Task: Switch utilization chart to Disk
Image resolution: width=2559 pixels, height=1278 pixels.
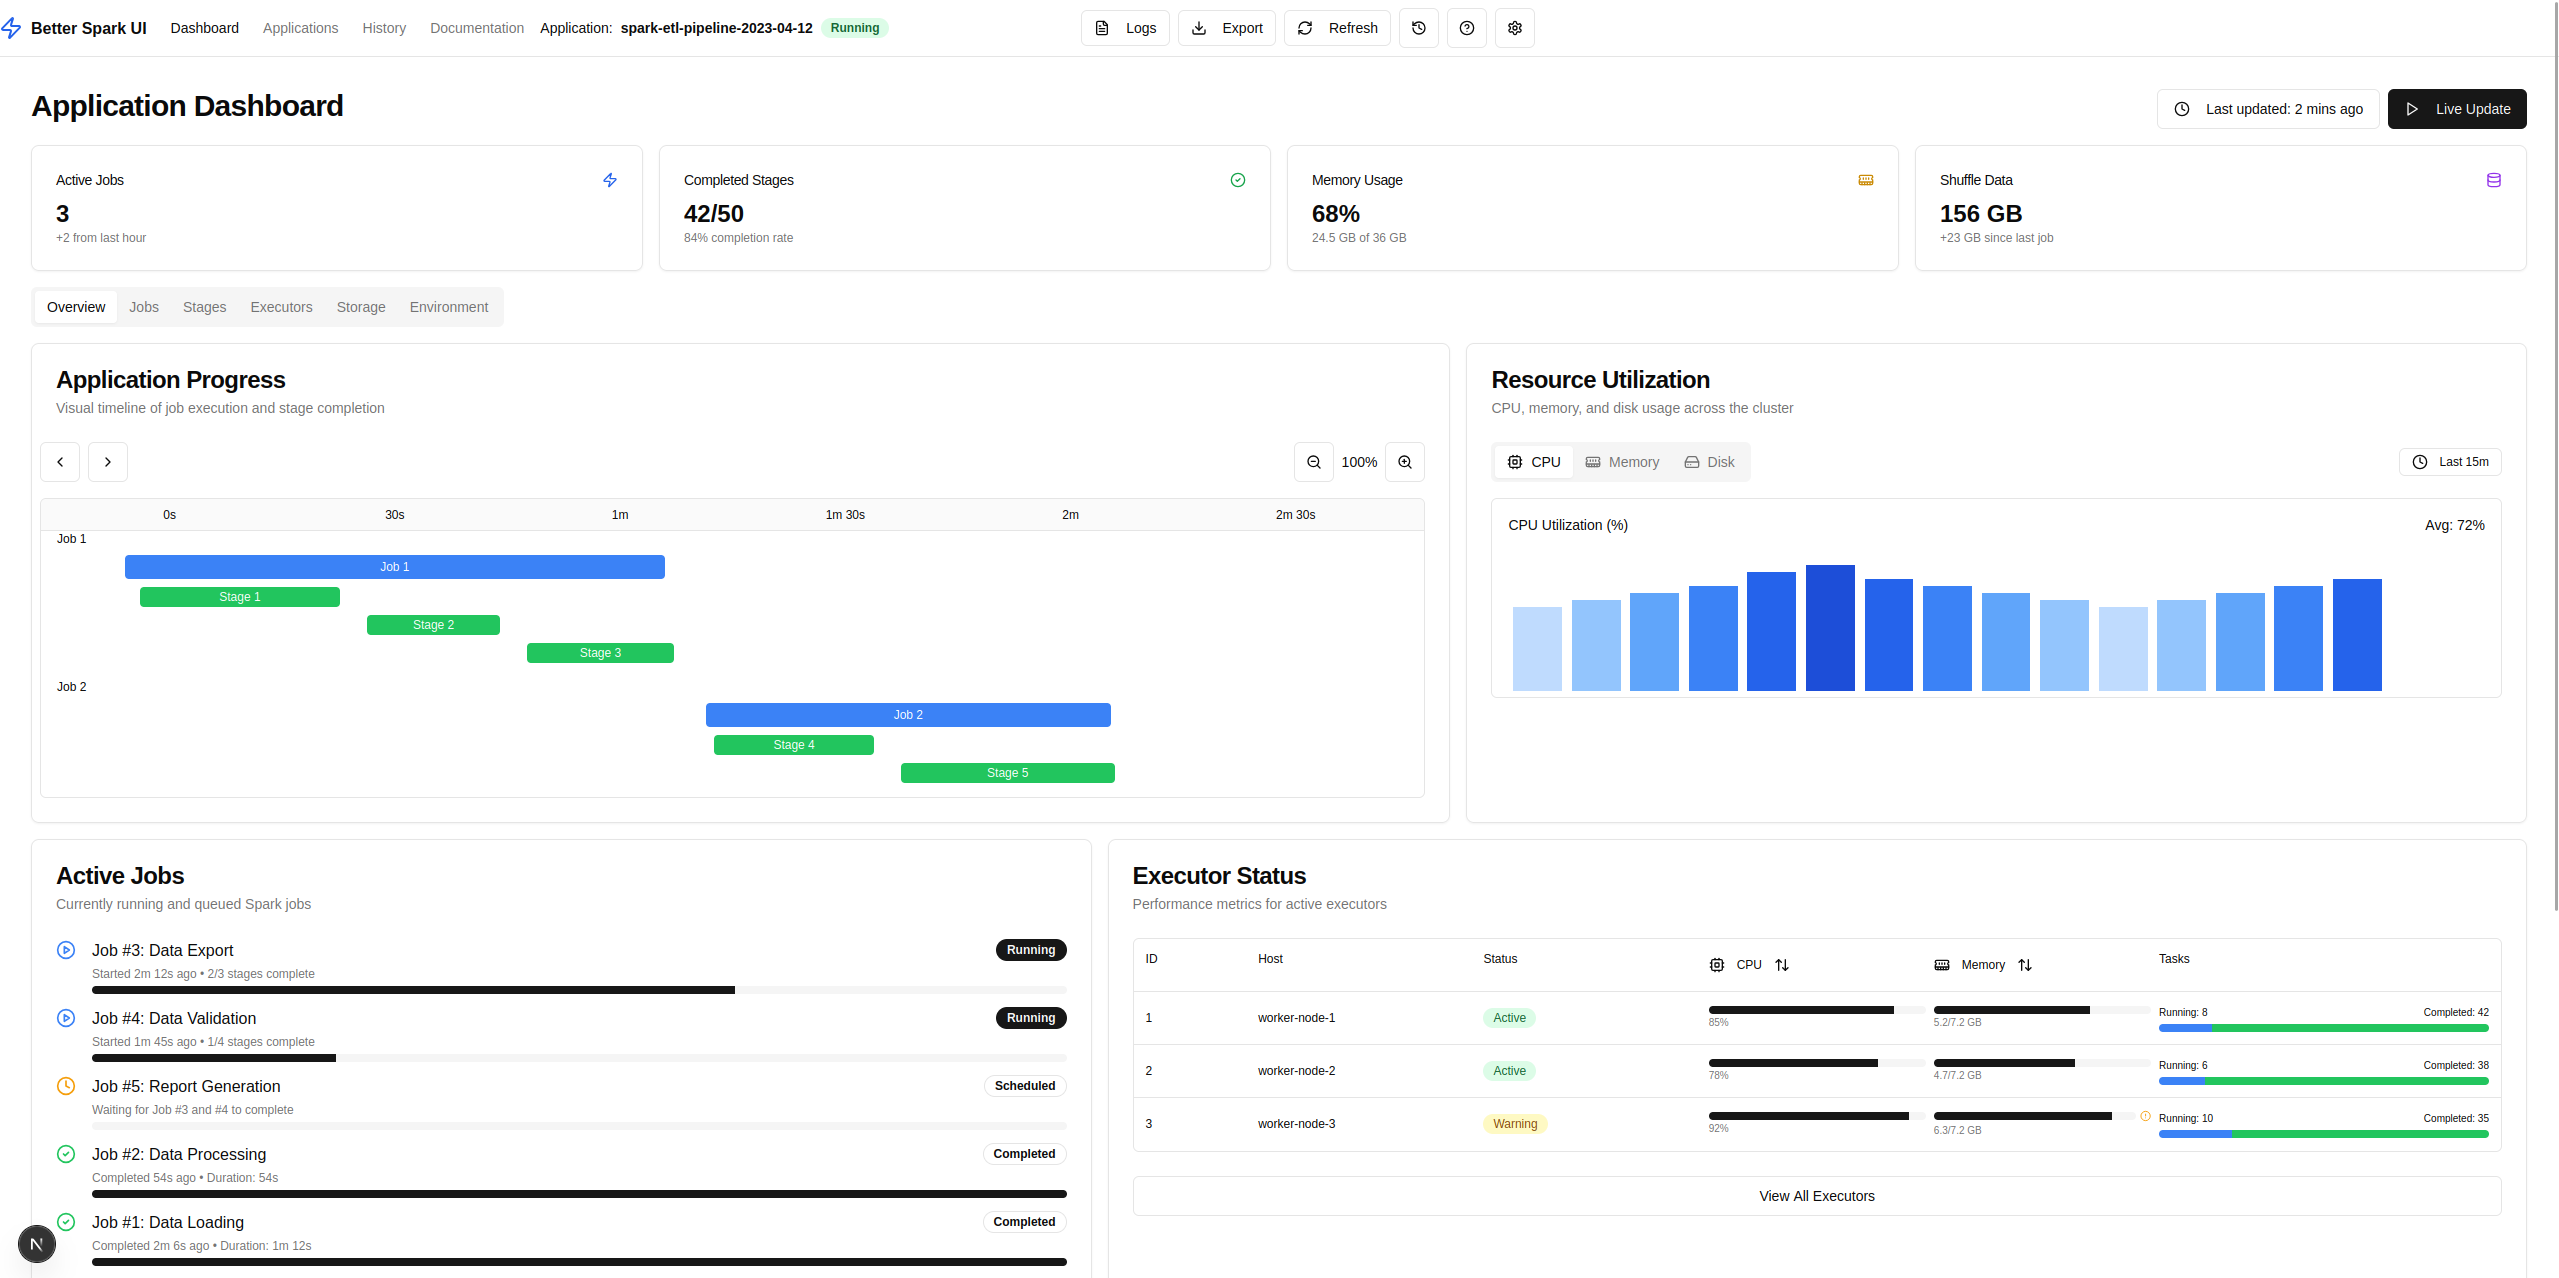Action: click(1709, 462)
